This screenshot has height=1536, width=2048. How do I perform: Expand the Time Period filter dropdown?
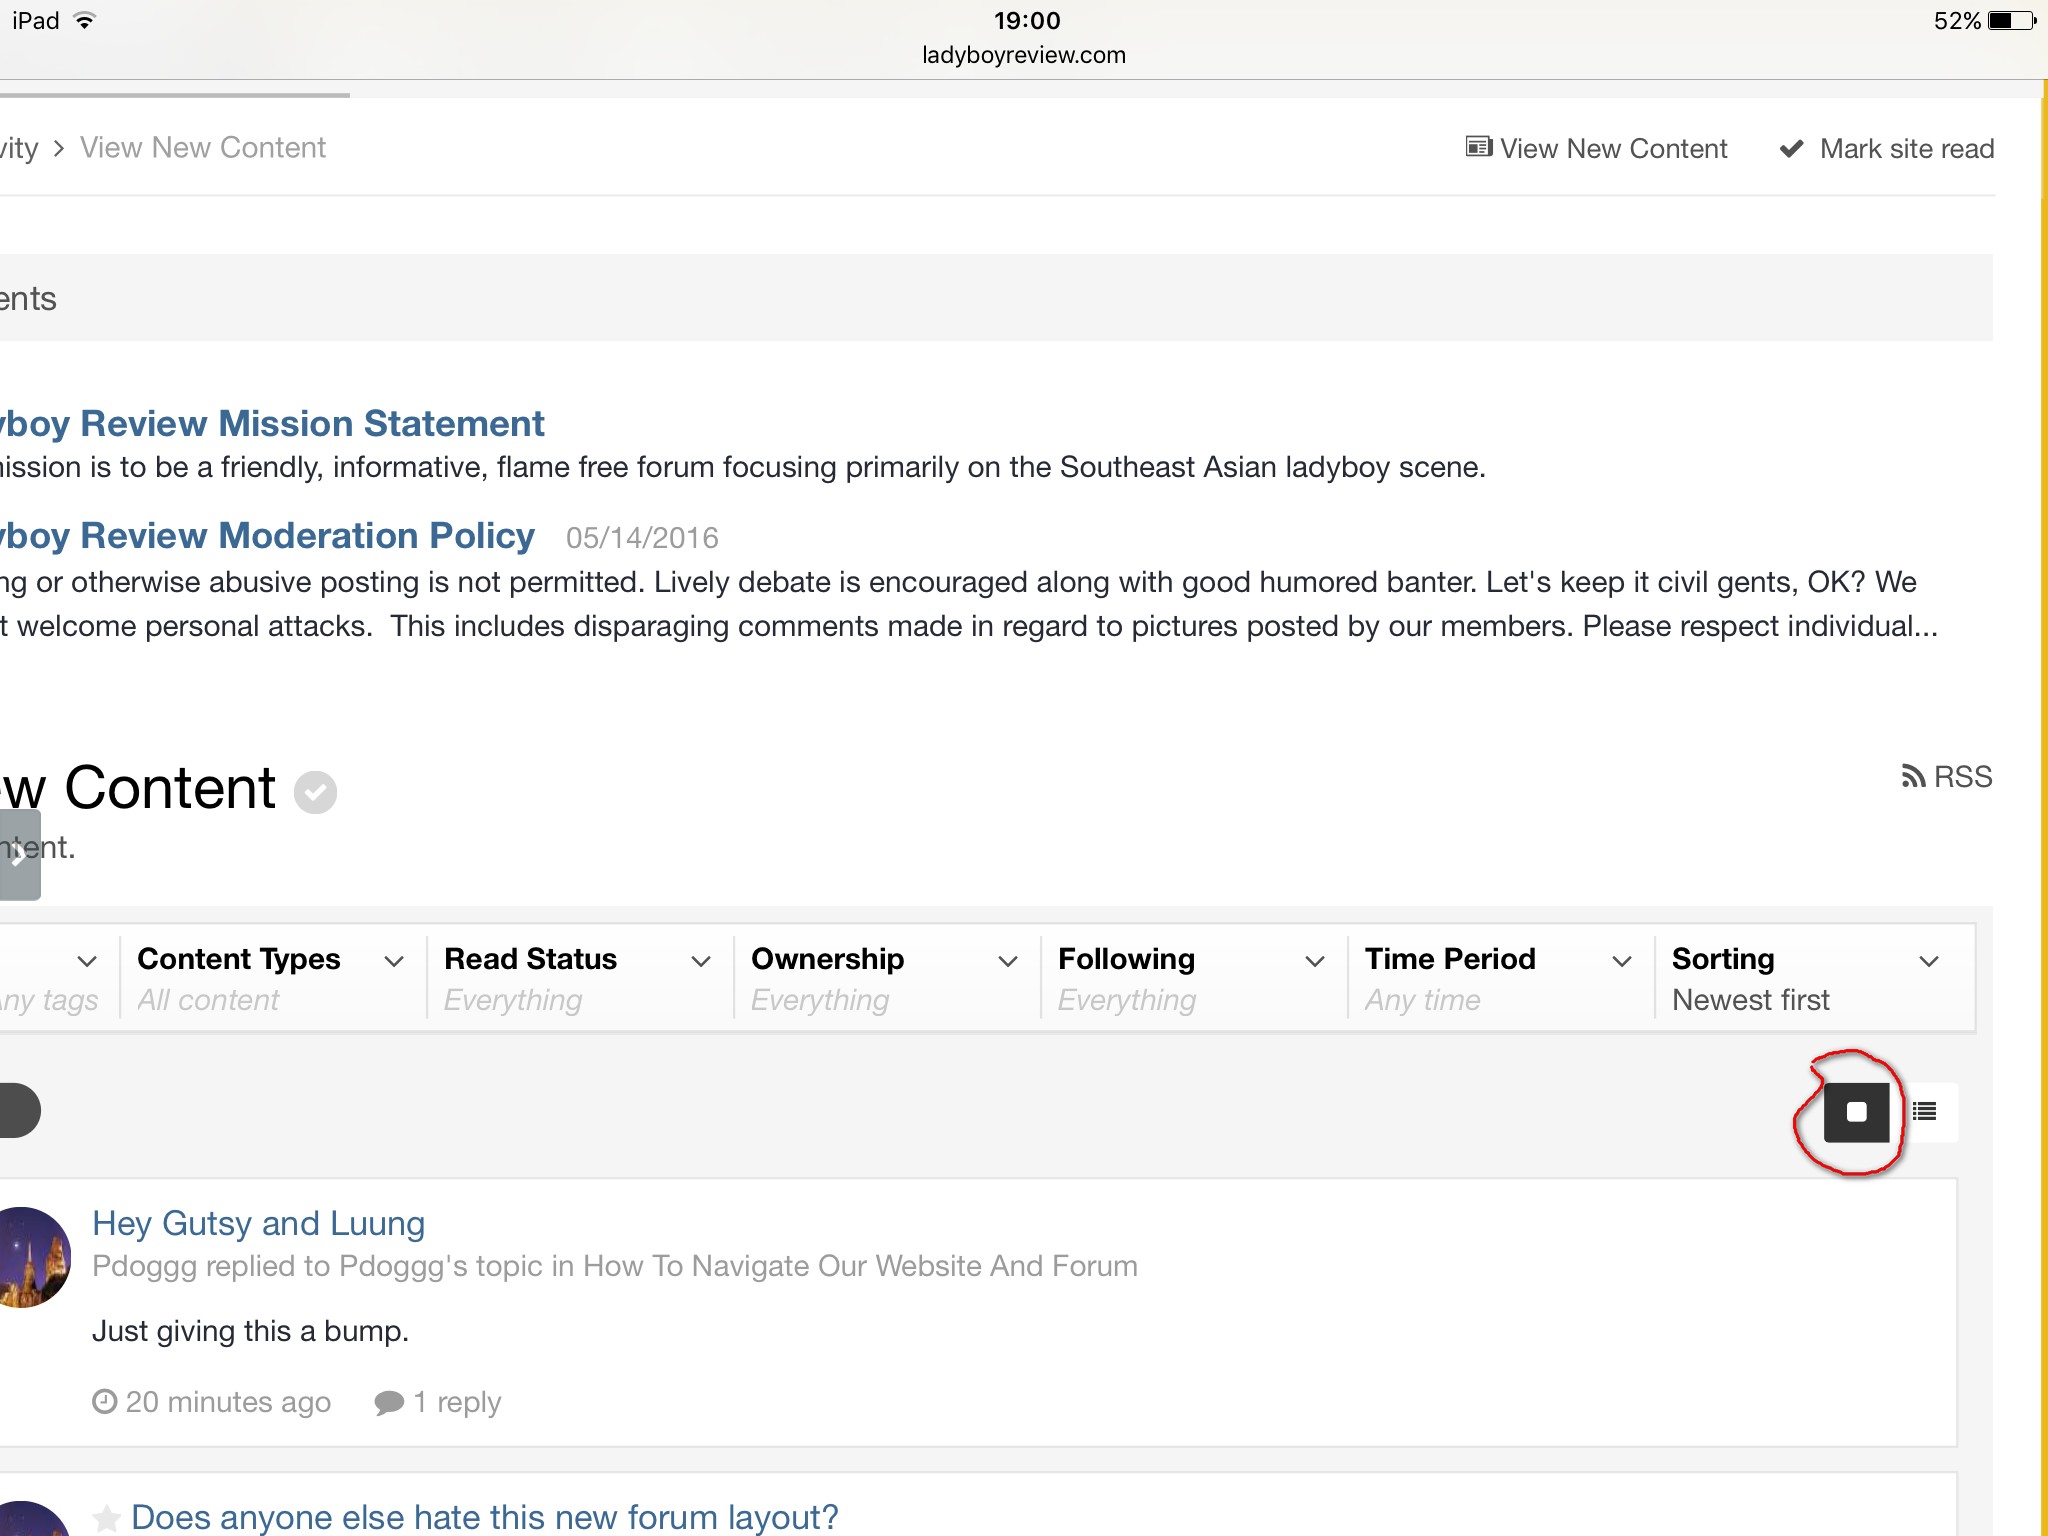(x=1500, y=978)
